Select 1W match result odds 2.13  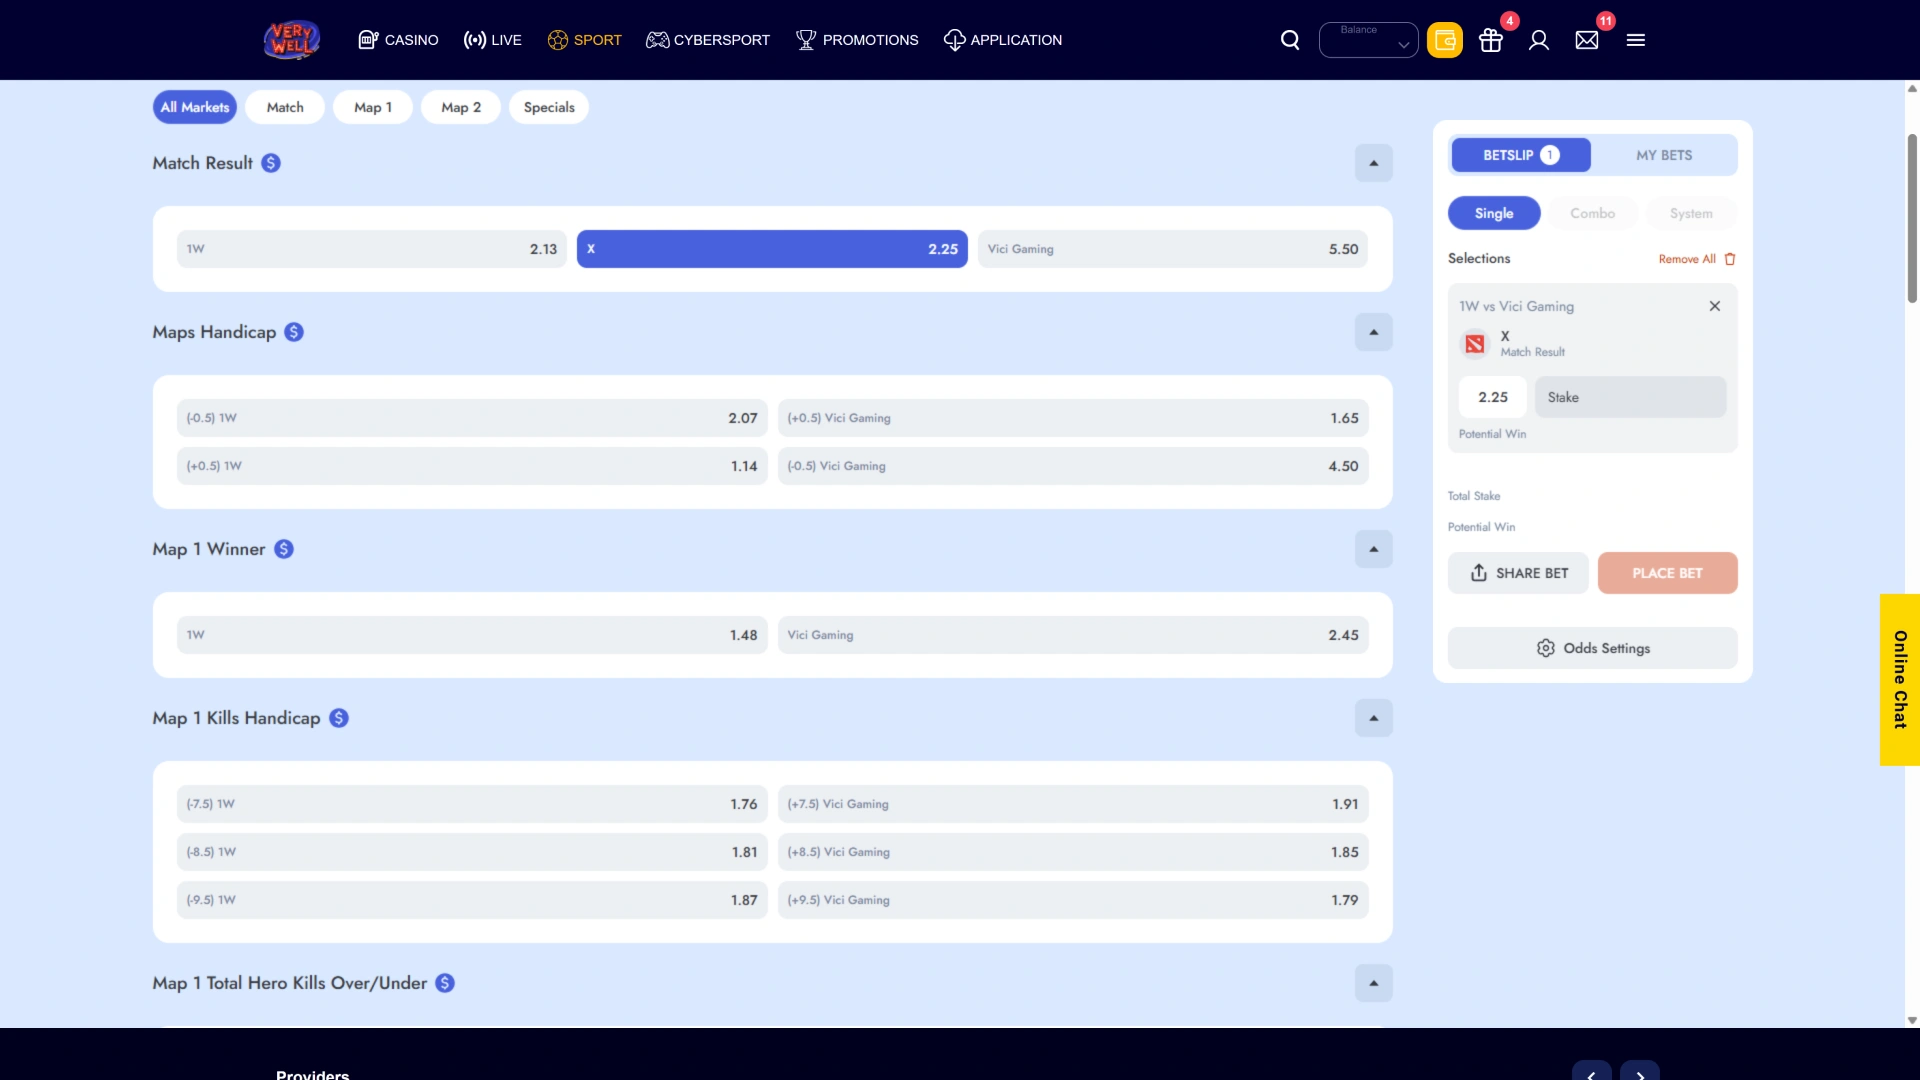pos(372,249)
